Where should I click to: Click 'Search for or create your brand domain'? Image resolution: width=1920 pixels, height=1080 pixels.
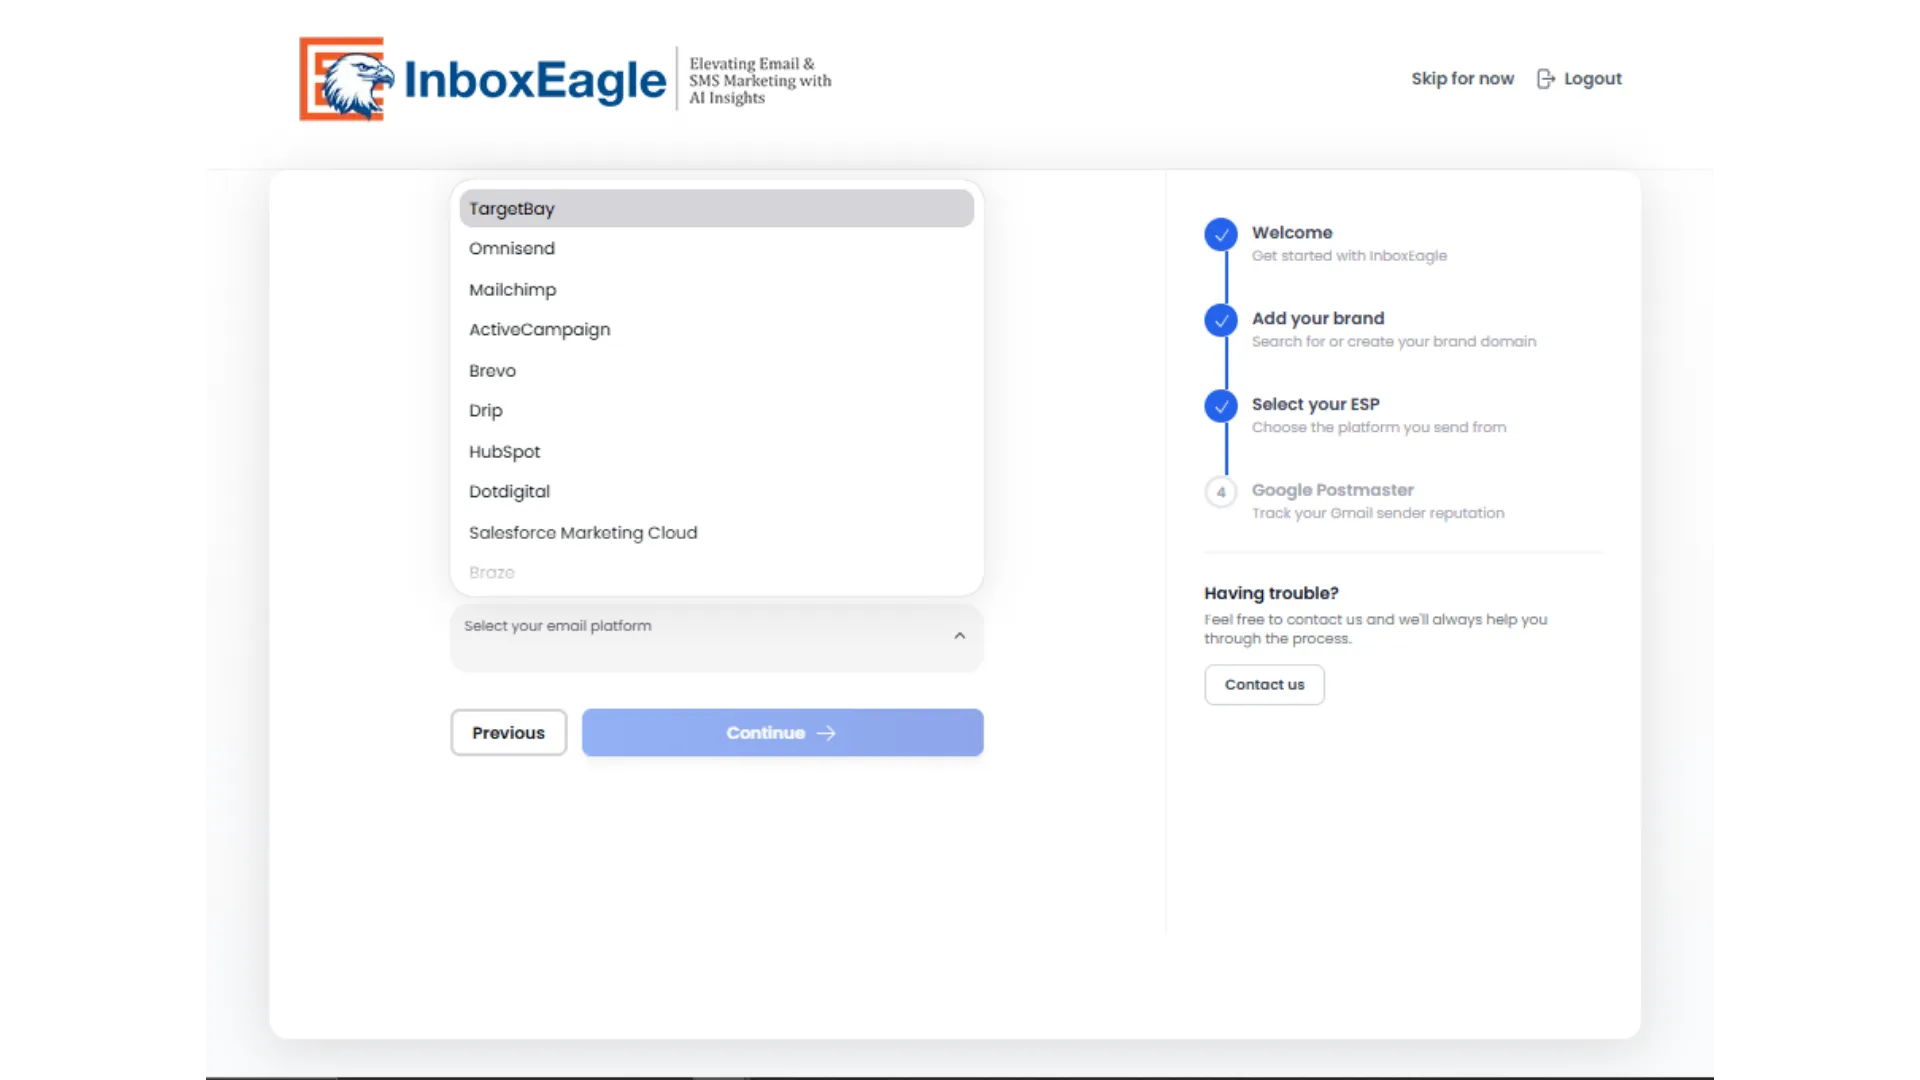[x=1394, y=342]
